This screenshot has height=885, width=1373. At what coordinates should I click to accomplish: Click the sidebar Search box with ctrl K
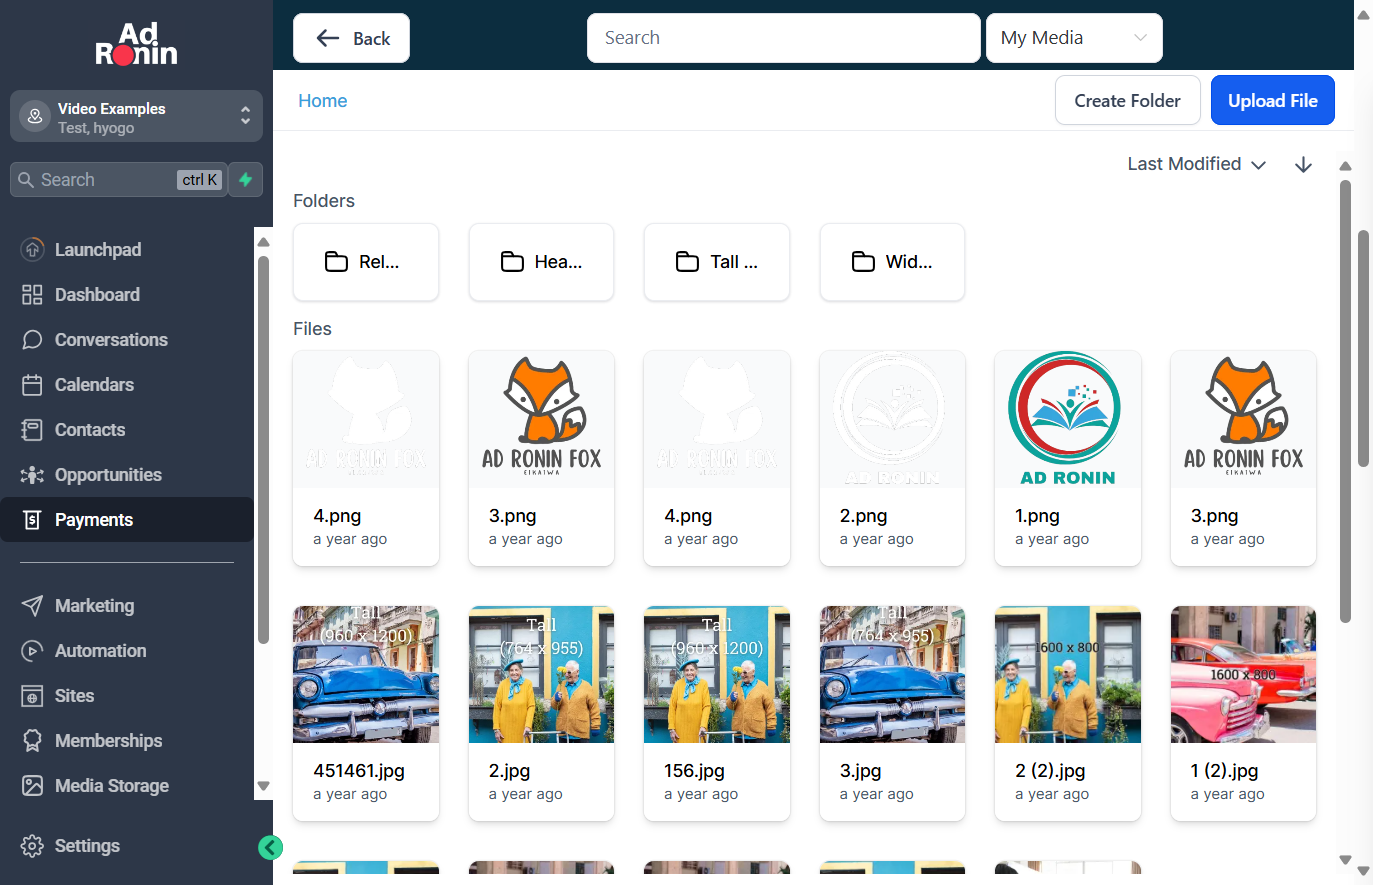pos(118,180)
